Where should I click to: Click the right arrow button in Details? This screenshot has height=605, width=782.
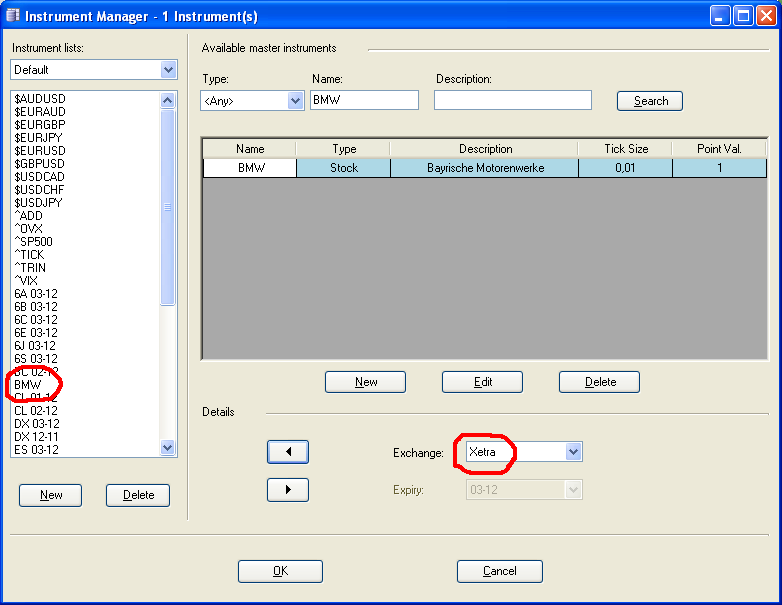288,490
